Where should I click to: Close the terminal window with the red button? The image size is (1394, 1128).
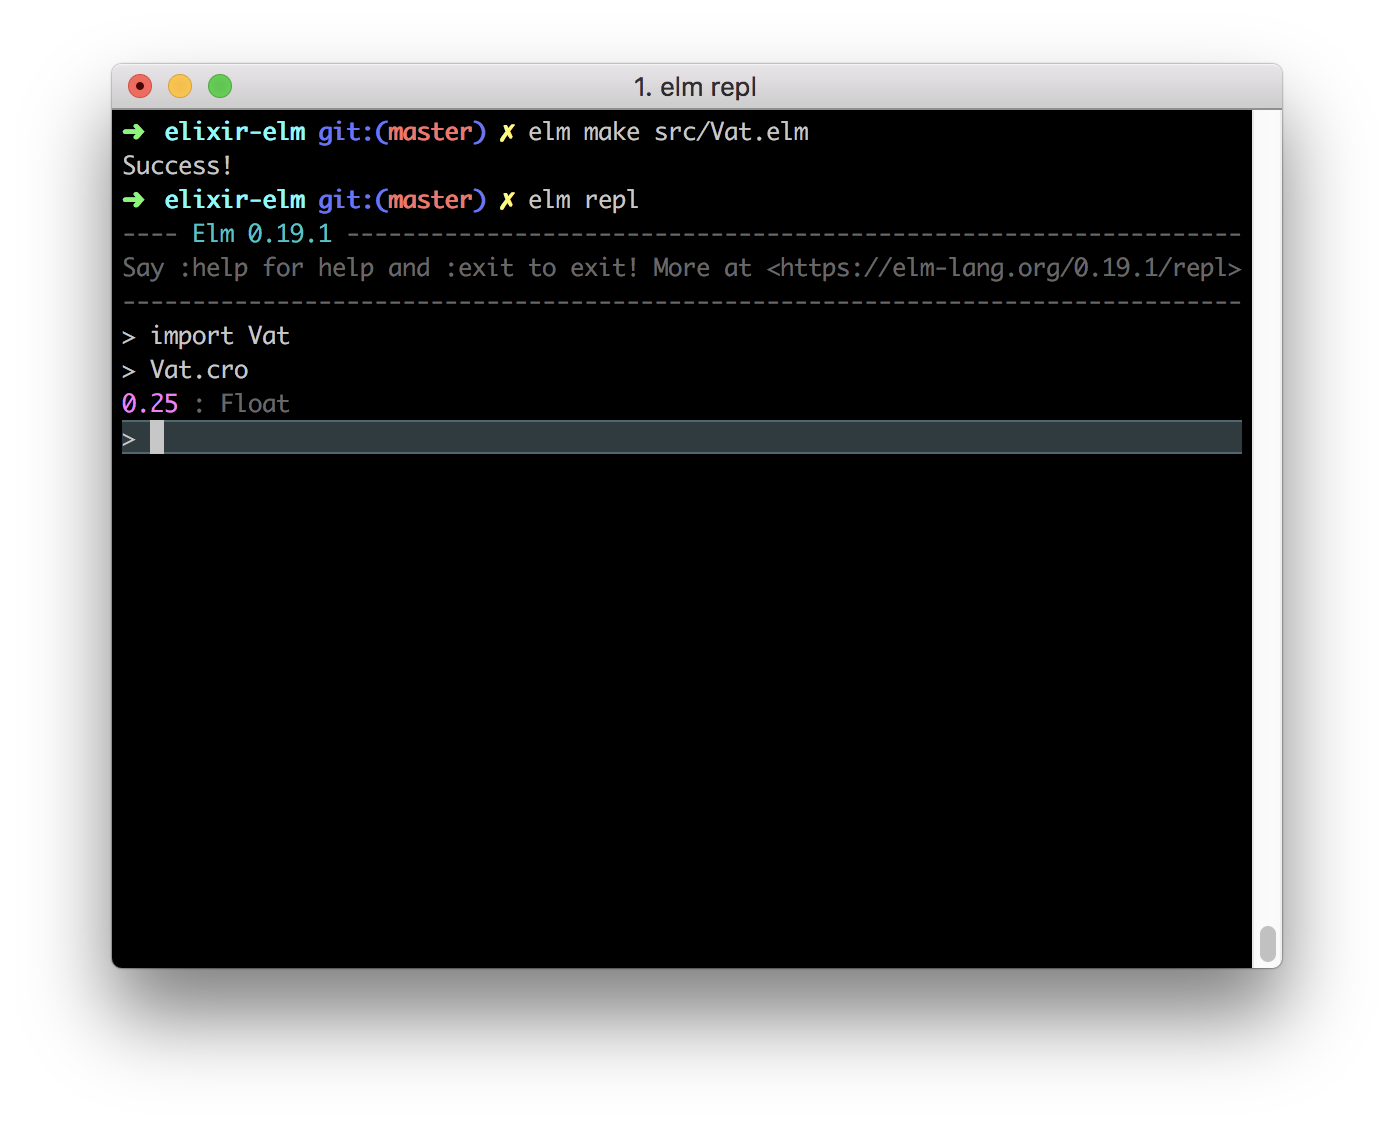pyautogui.click(x=140, y=87)
